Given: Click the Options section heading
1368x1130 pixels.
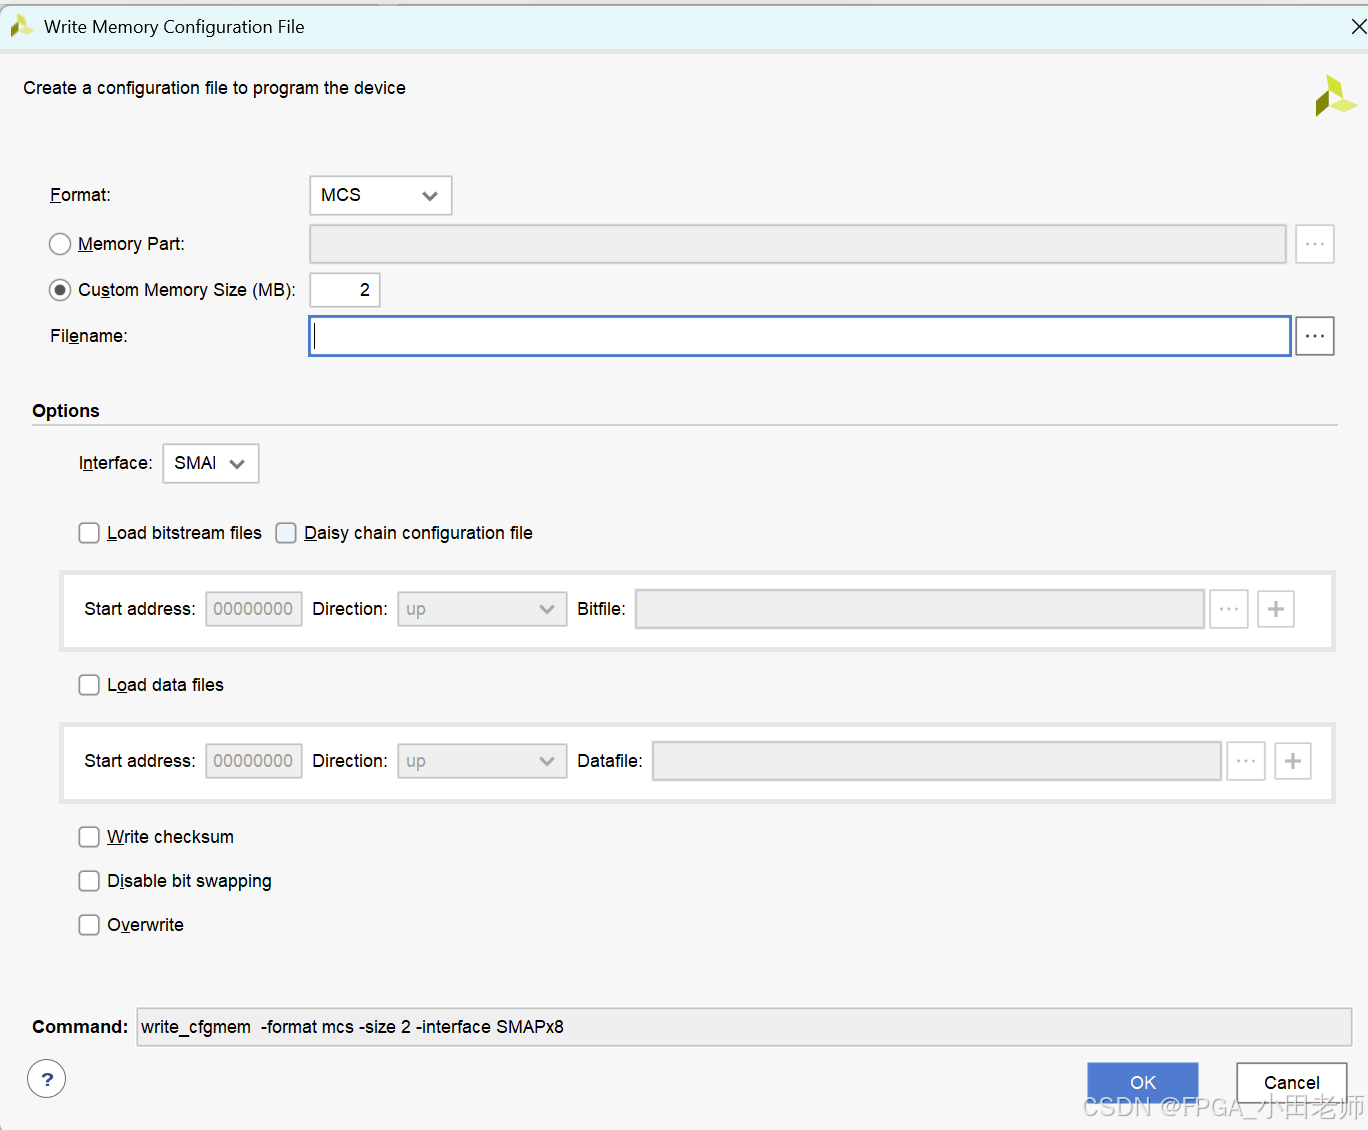Looking at the screenshot, I should [66, 411].
